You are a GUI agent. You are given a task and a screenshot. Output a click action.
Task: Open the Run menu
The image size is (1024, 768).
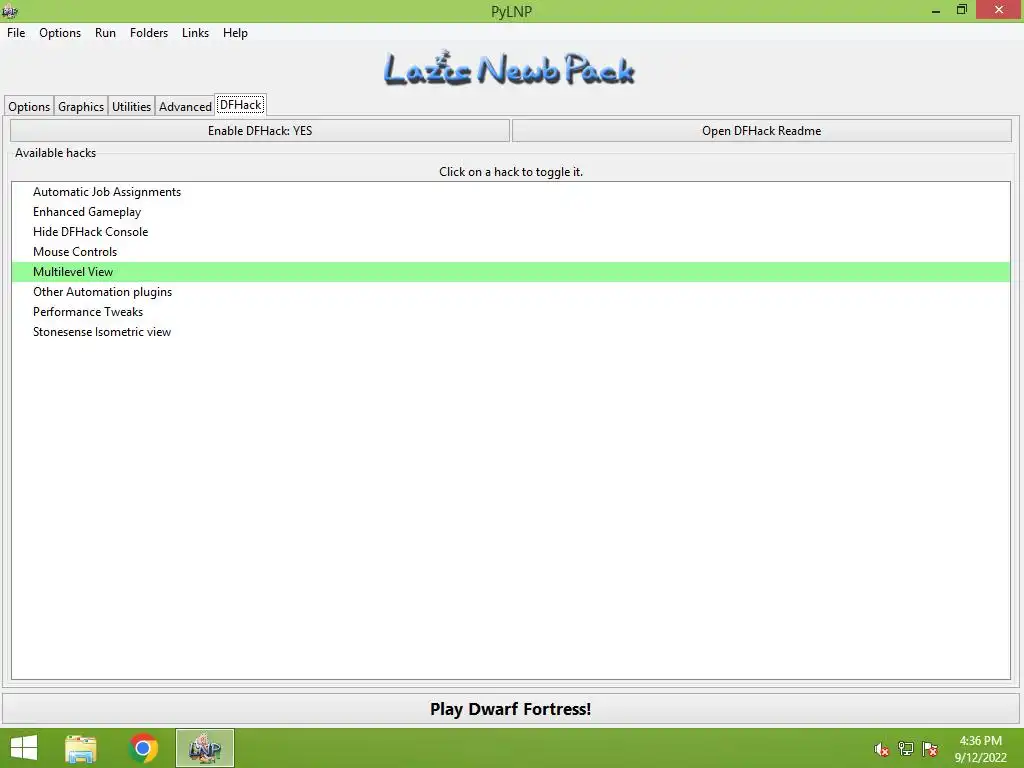coord(105,33)
